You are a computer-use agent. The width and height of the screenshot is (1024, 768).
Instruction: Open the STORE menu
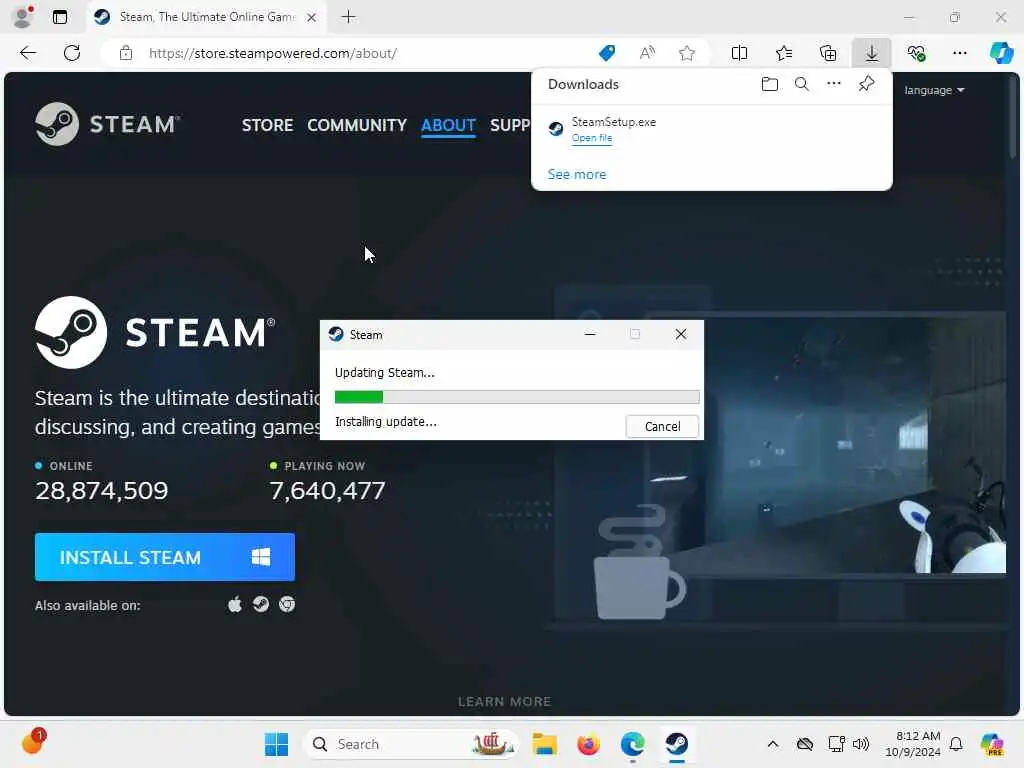pyautogui.click(x=267, y=125)
